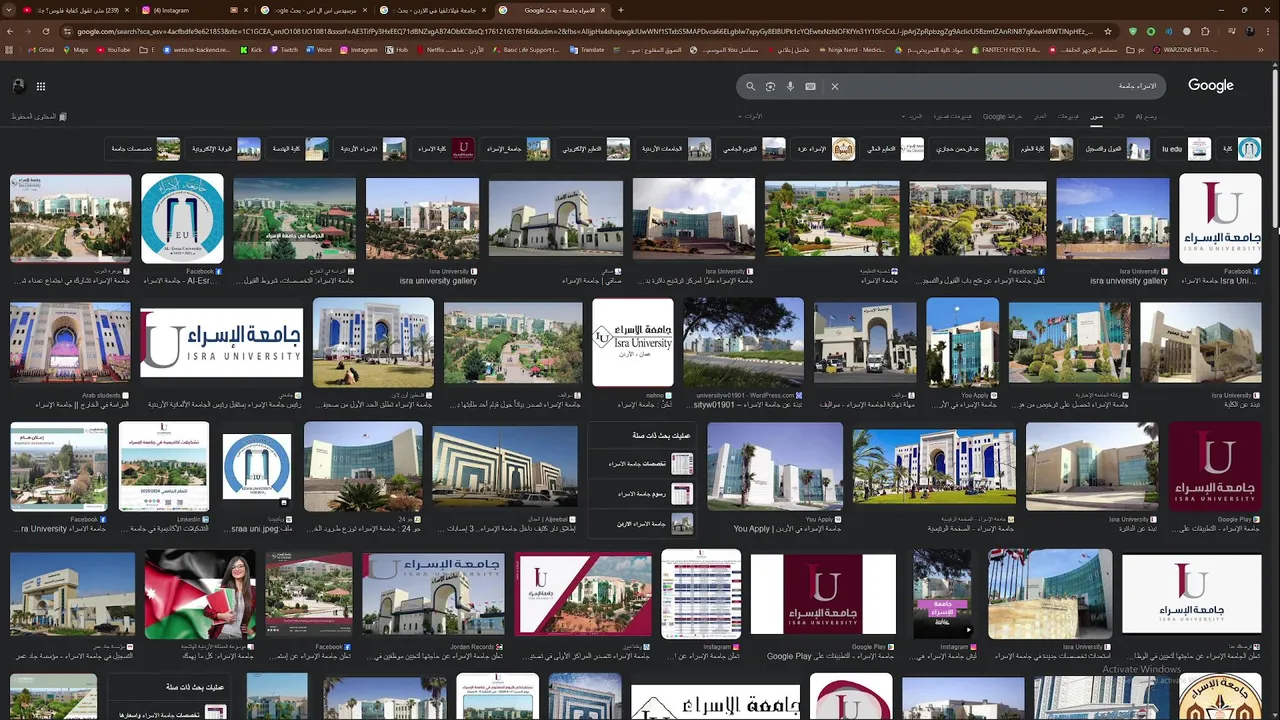Click the Google logo

(x=1210, y=85)
